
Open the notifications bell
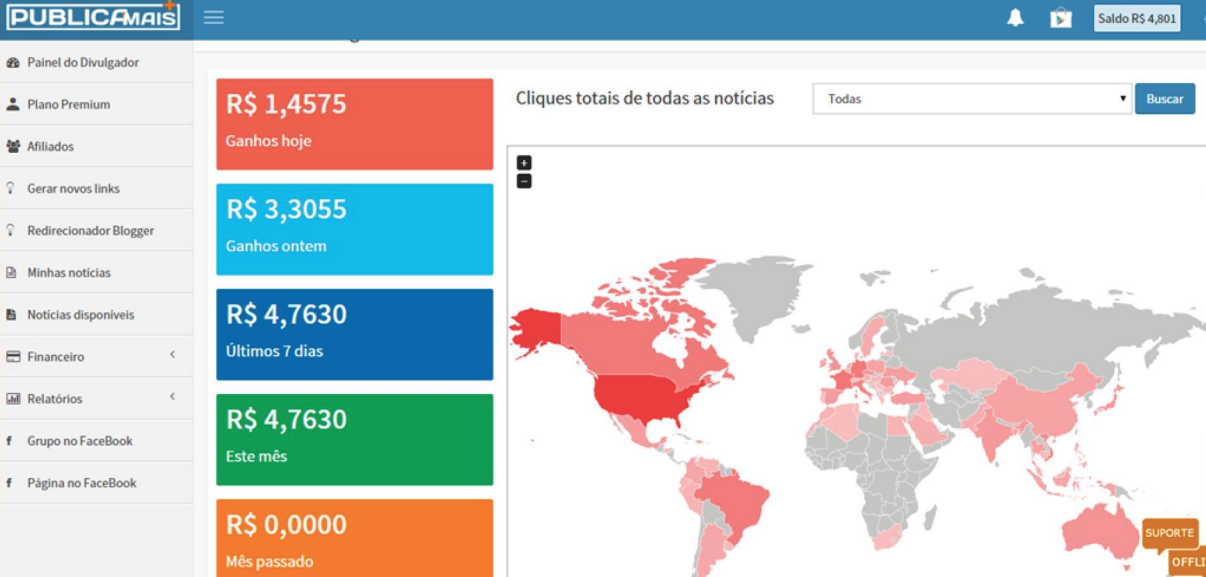click(x=1015, y=18)
